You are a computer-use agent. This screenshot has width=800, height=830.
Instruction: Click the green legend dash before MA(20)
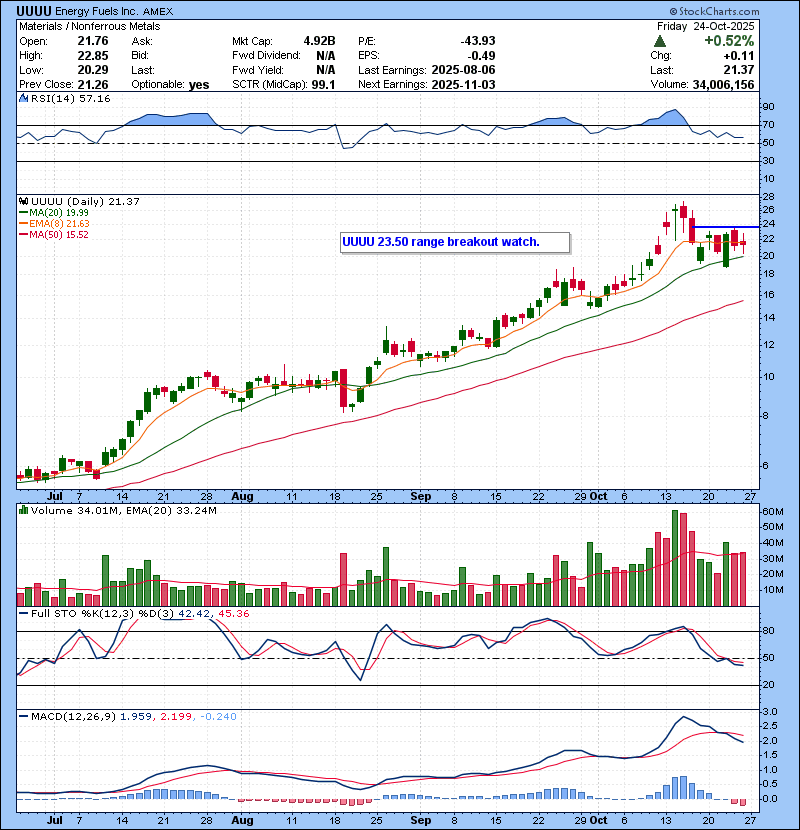(23, 213)
